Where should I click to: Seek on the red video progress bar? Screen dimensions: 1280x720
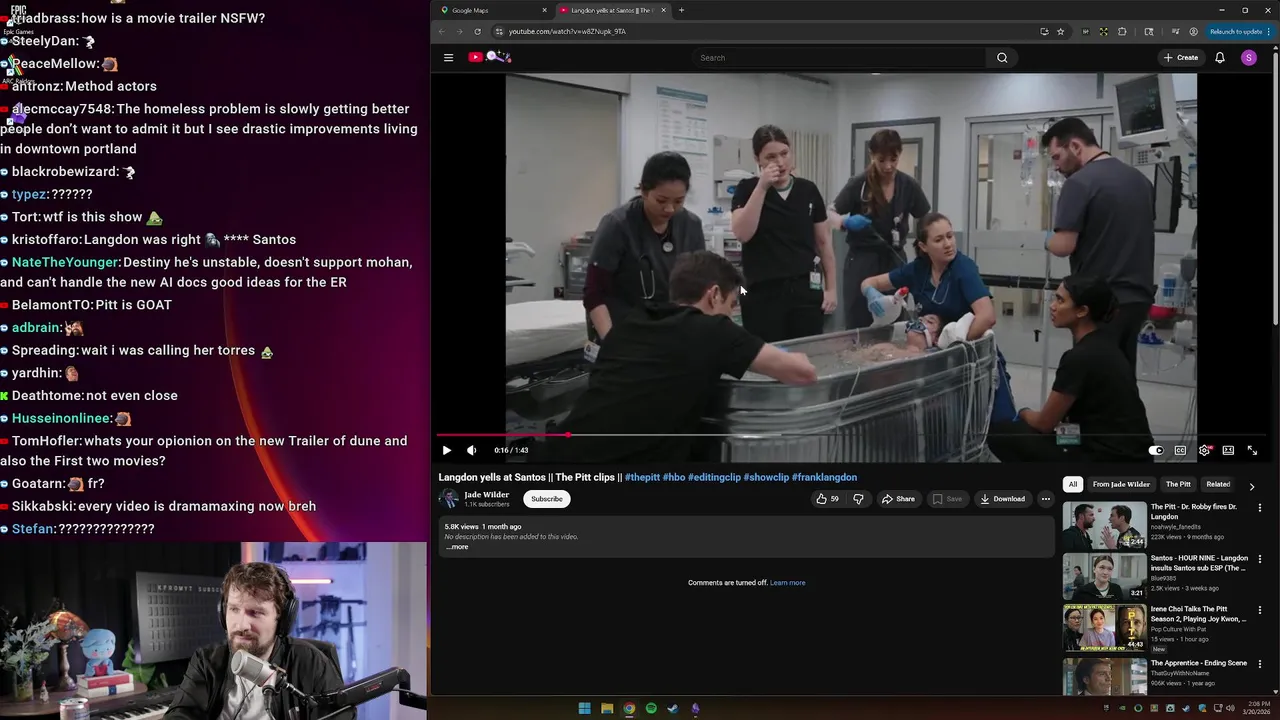coord(852,435)
